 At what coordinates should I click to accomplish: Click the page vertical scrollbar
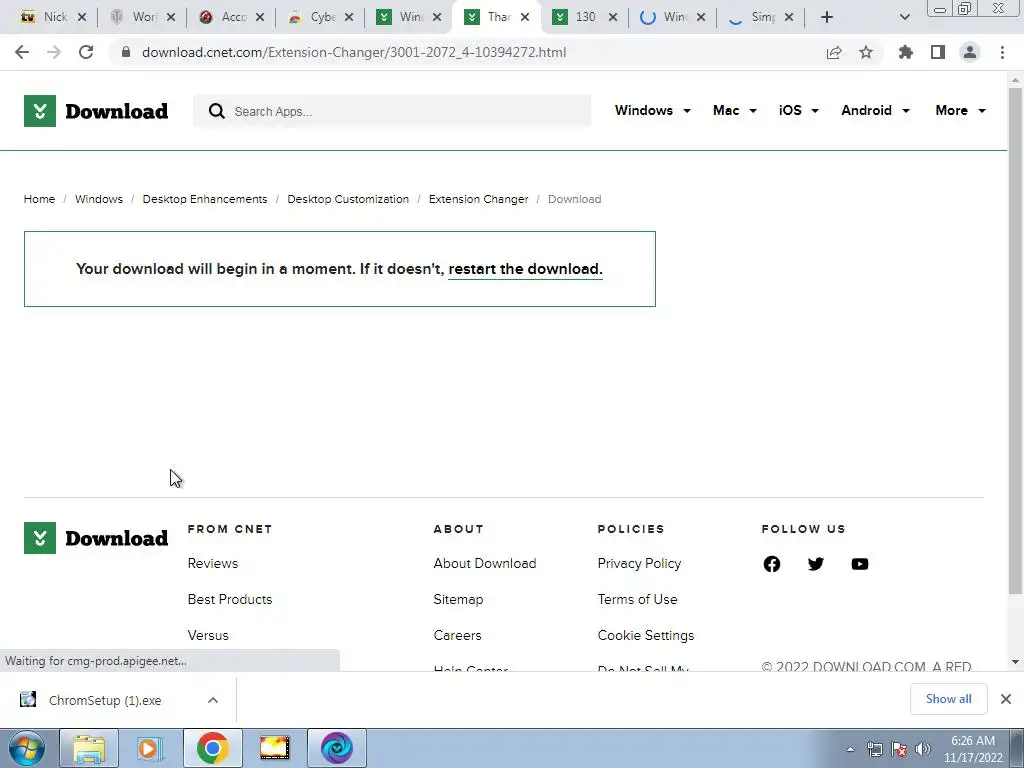click(x=1015, y=340)
